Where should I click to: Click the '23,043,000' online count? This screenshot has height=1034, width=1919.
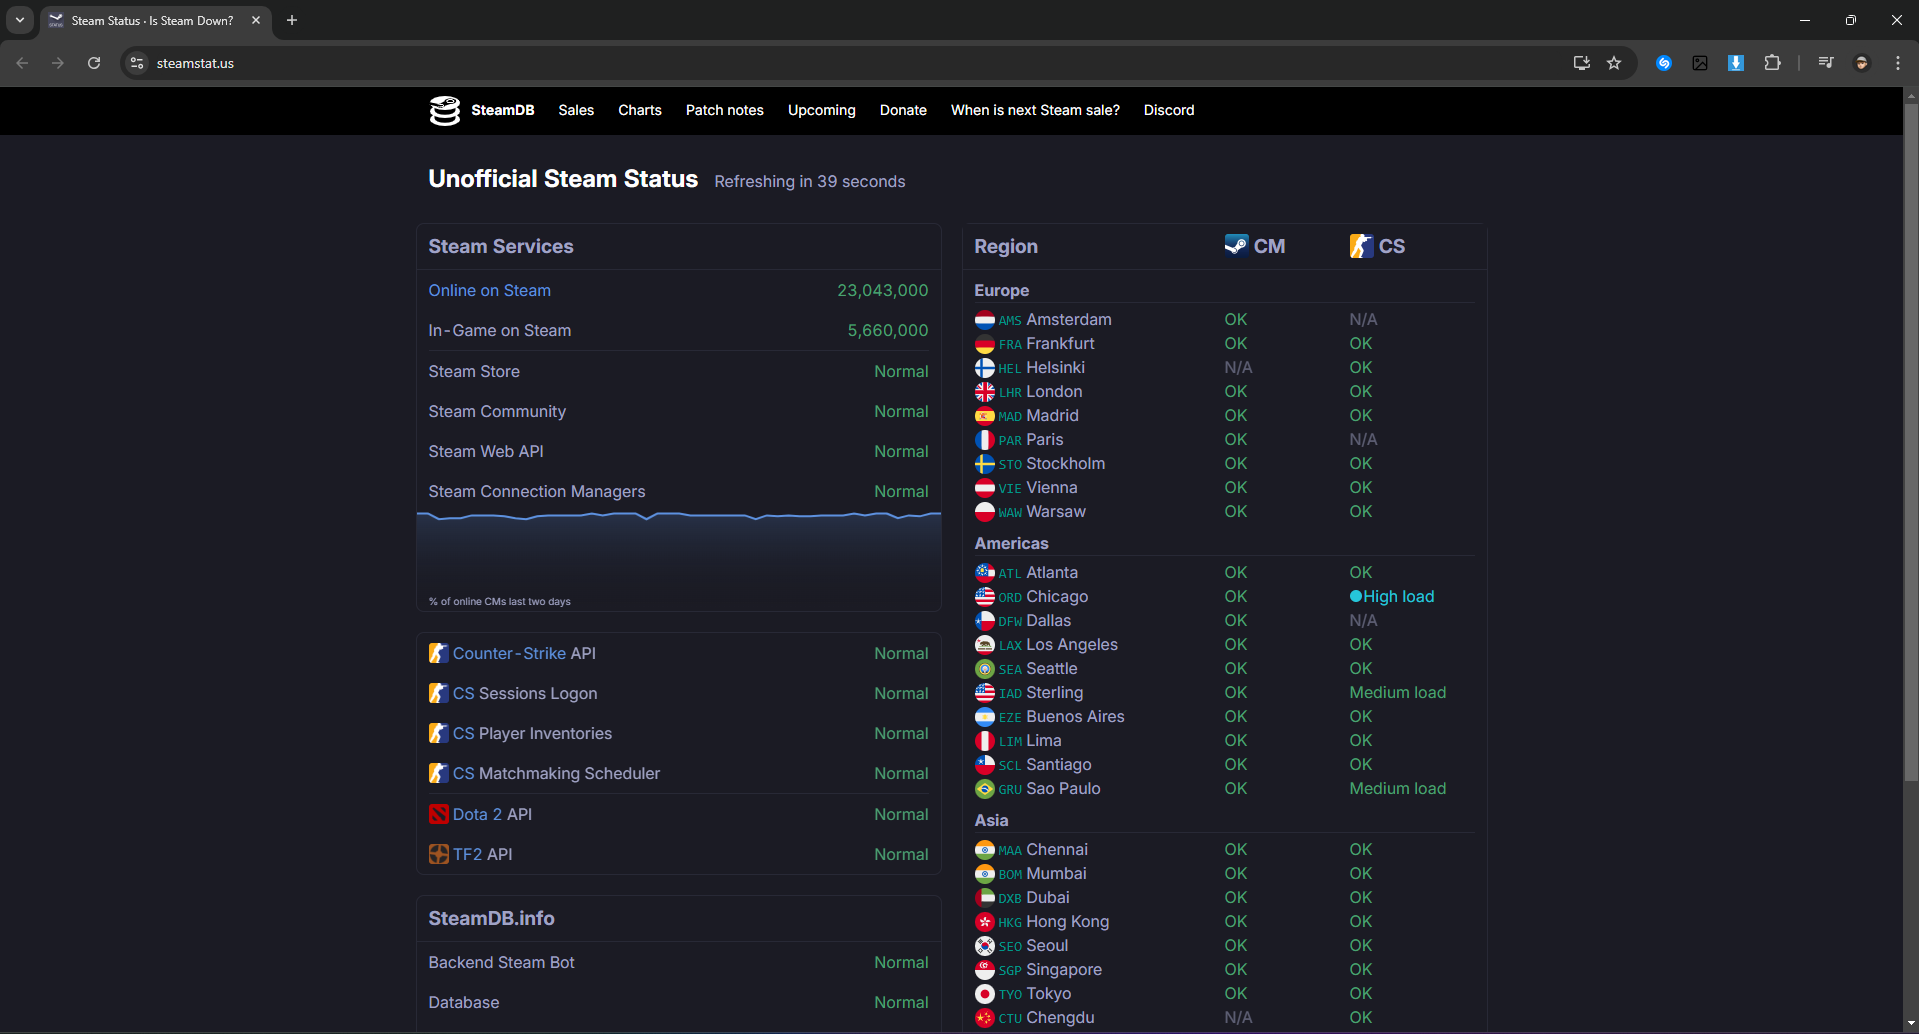[883, 290]
